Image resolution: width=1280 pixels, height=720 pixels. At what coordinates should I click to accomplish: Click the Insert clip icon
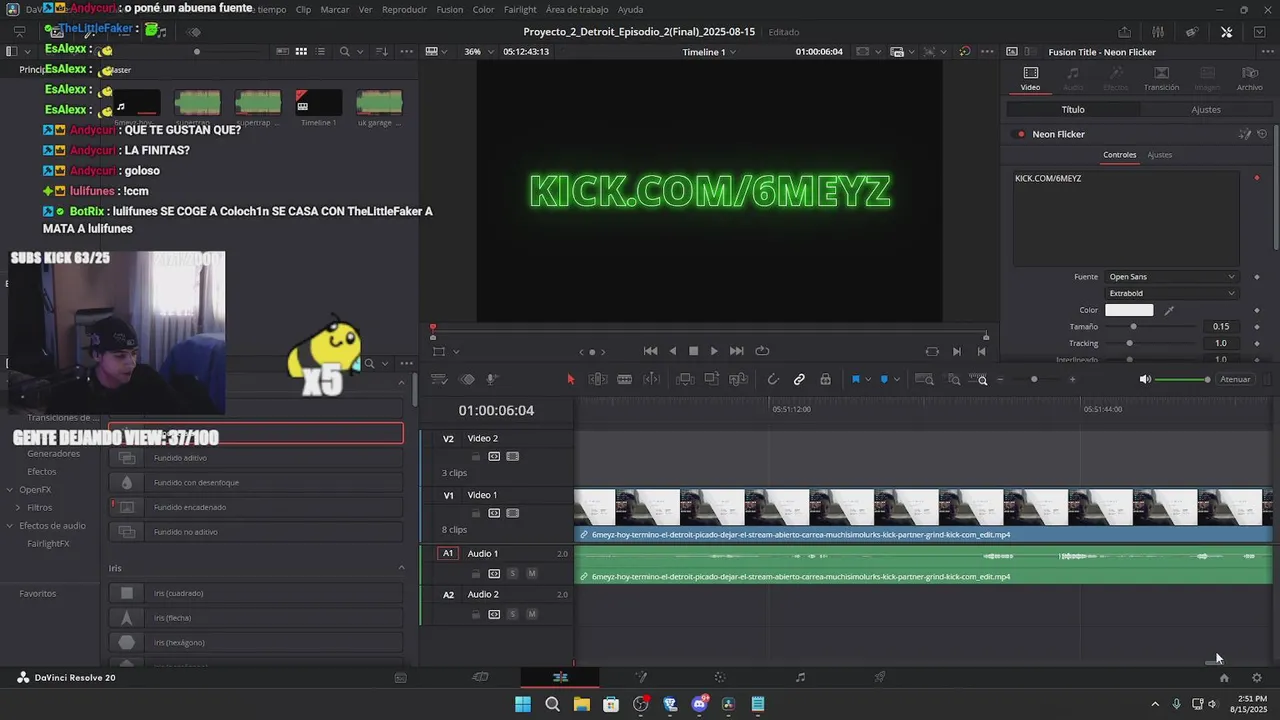click(x=685, y=379)
